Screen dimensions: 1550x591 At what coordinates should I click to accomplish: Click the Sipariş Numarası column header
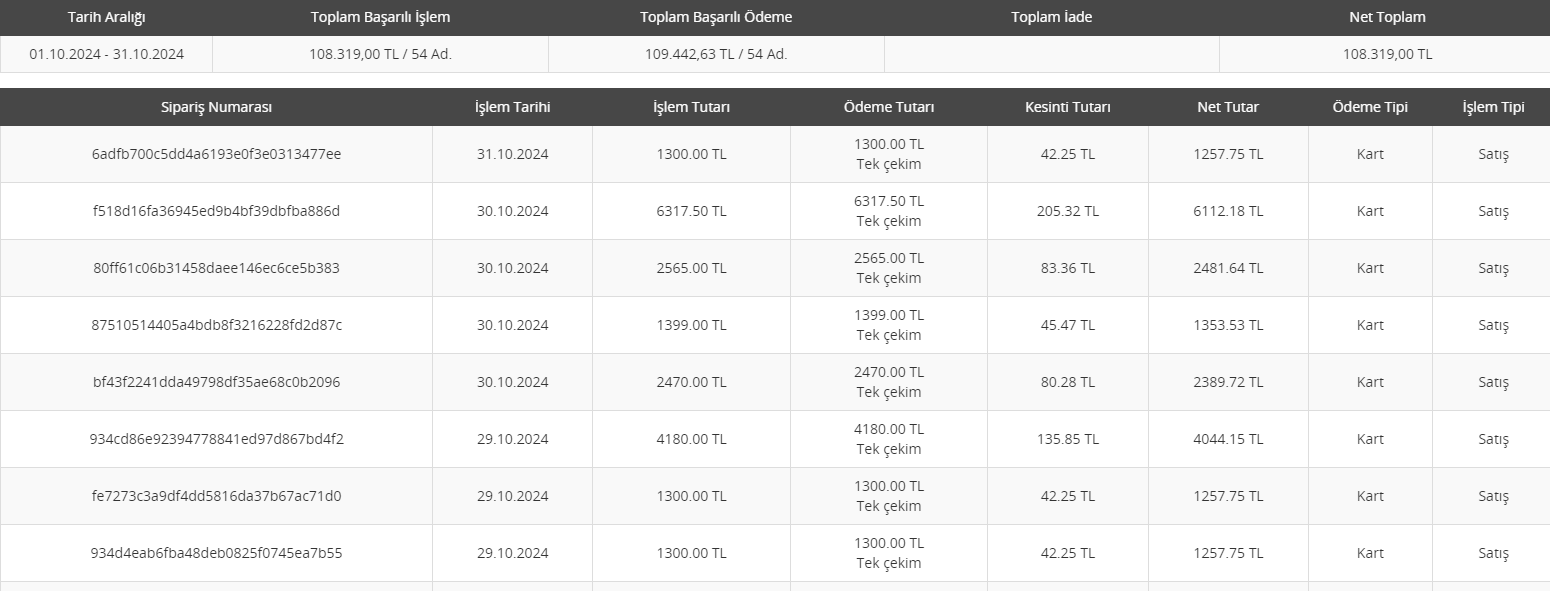[x=216, y=107]
